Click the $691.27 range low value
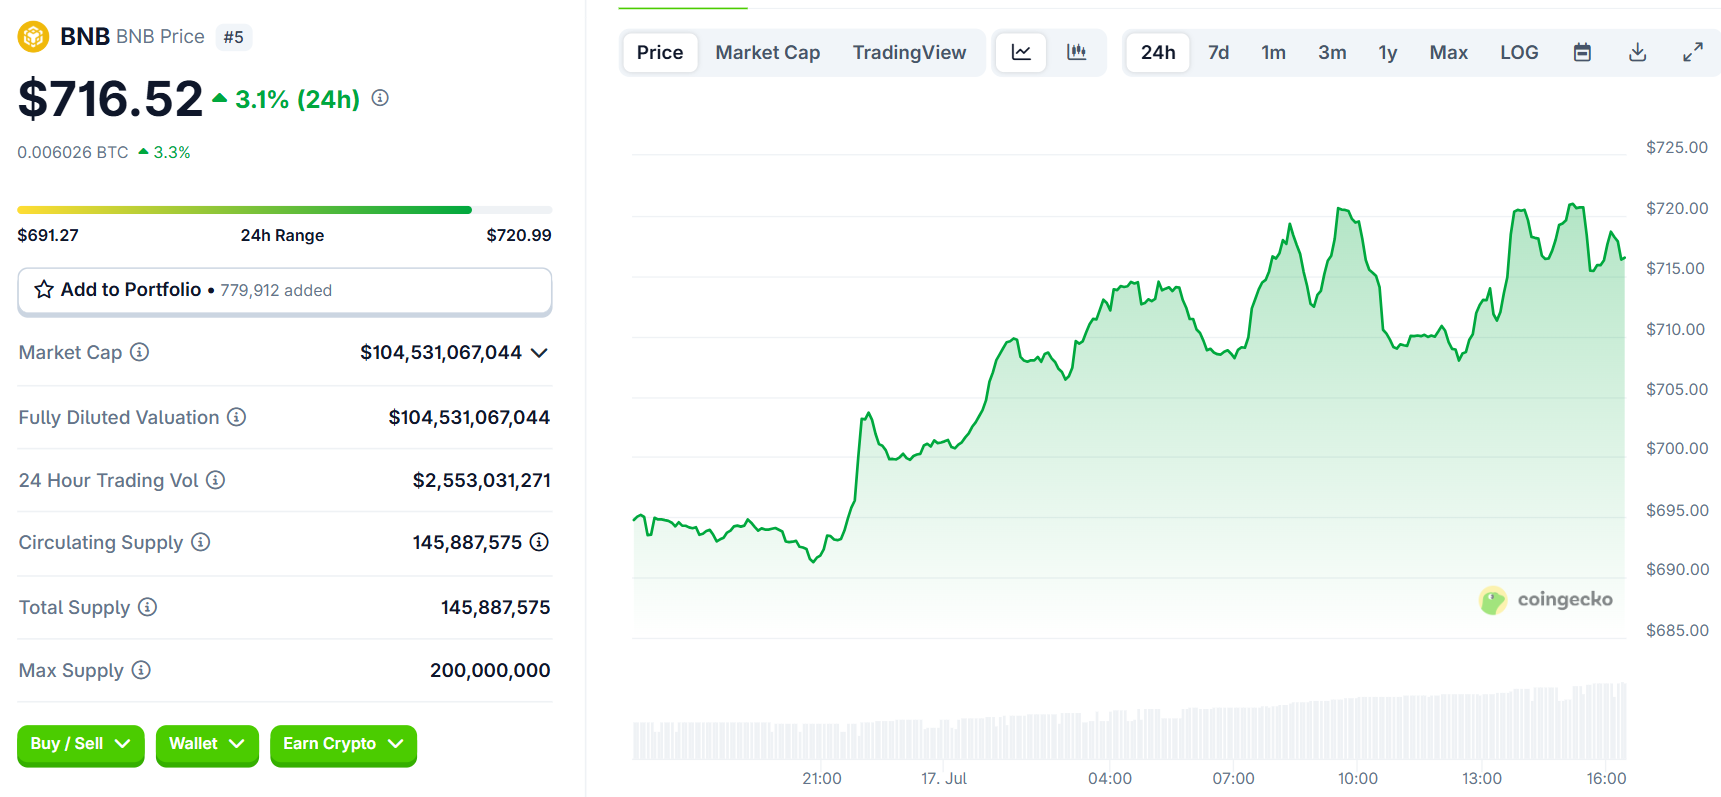This screenshot has height=797, width=1721. coord(48,235)
